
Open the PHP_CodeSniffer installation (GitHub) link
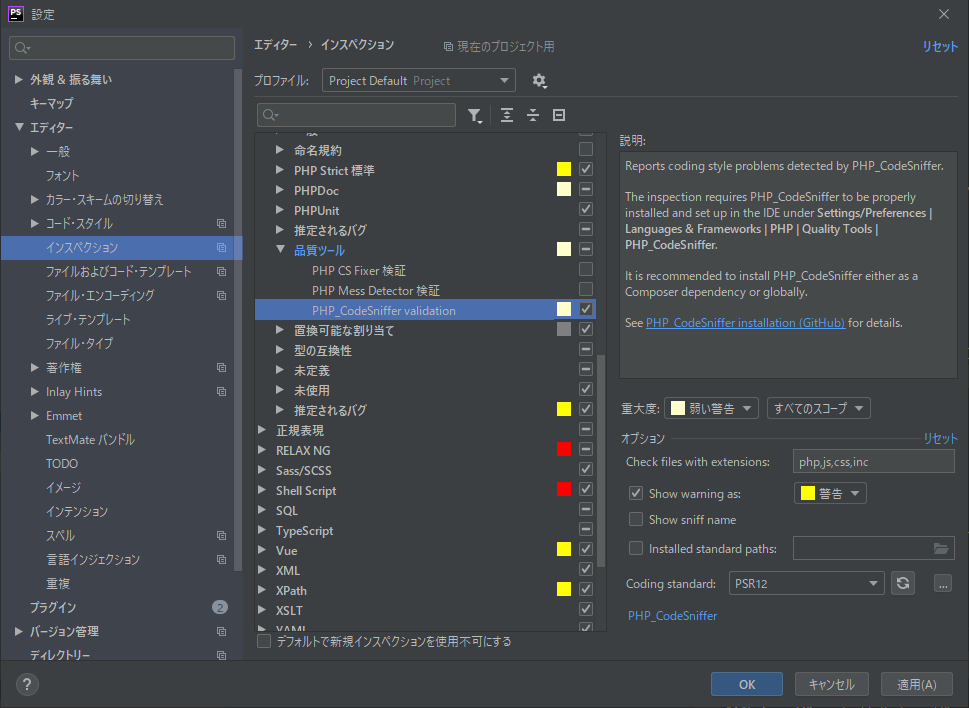tap(745, 322)
